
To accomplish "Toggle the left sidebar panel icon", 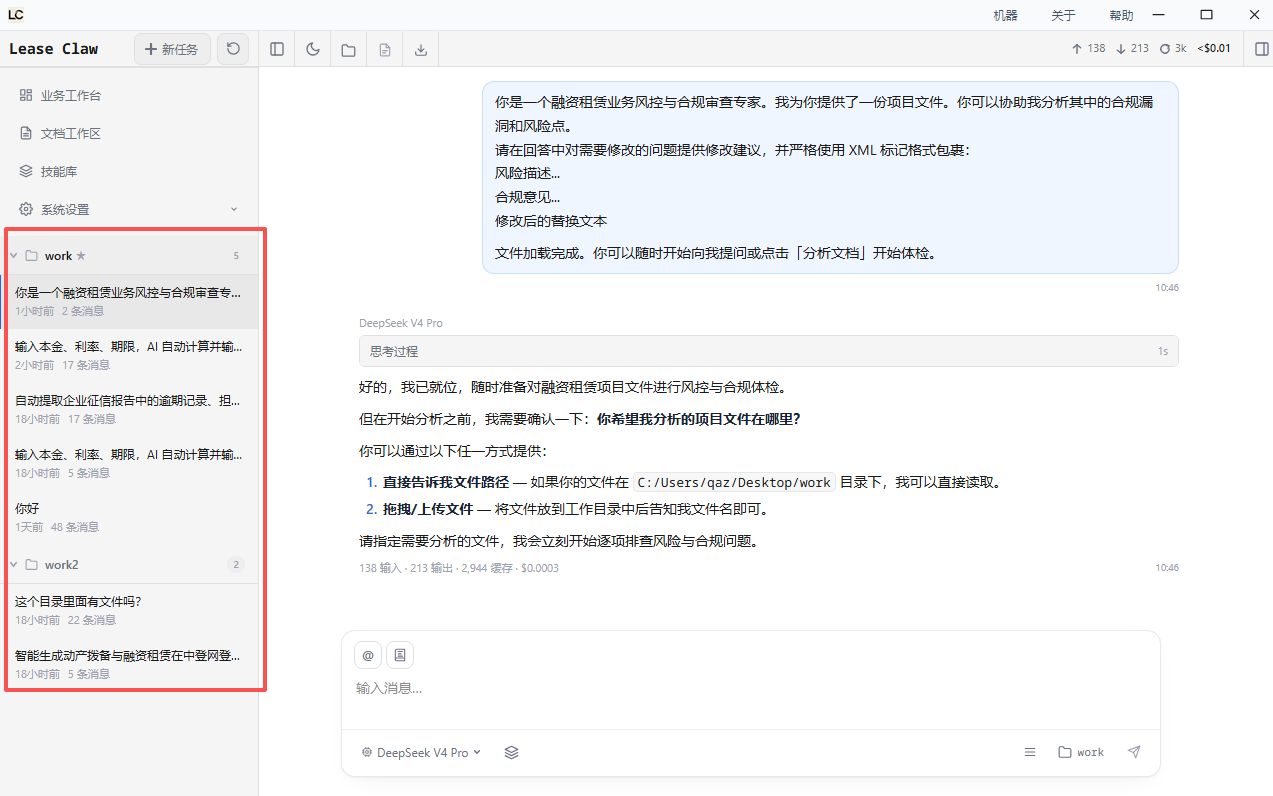I will [x=277, y=49].
